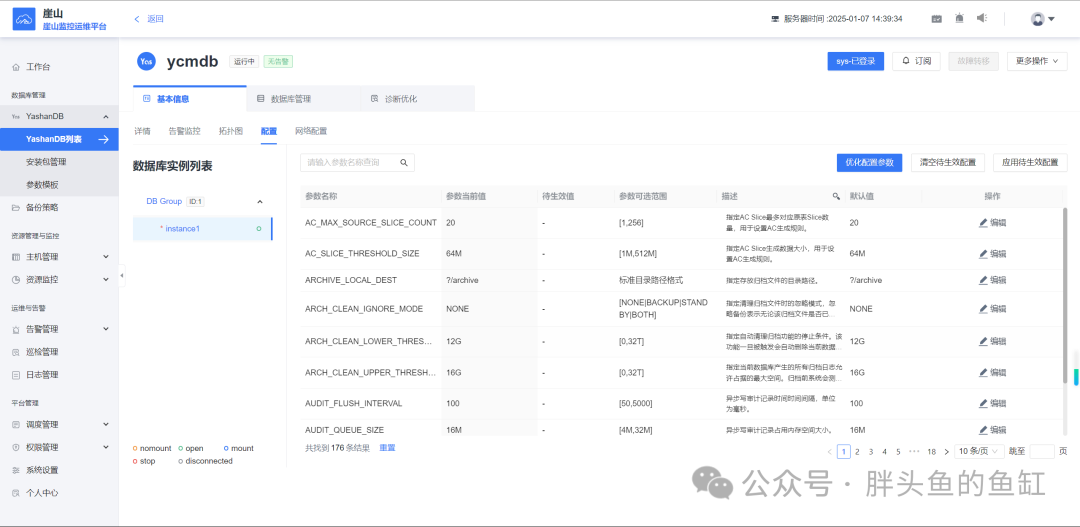The height and width of the screenshot is (527, 1080).
Task: Collapse the YashanDB sidebar group
Action: click(105, 116)
